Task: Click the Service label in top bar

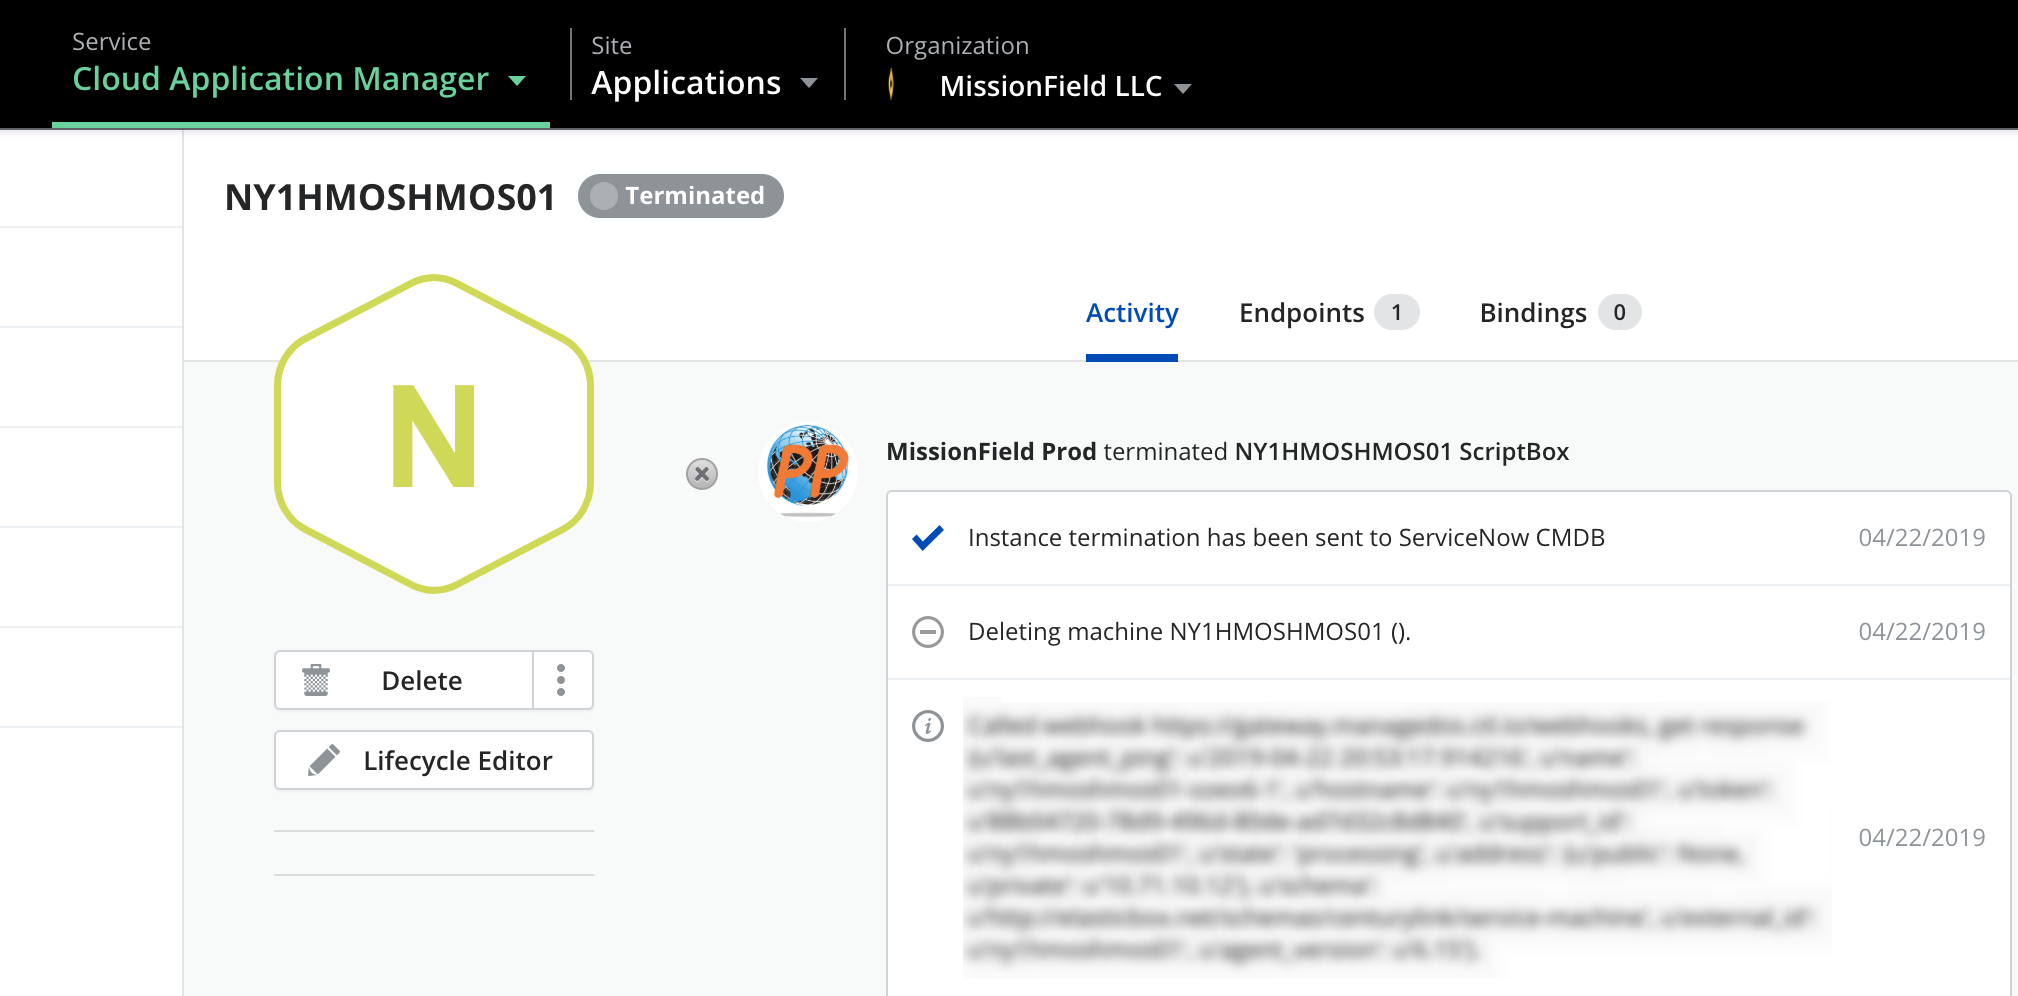Action: [x=111, y=42]
